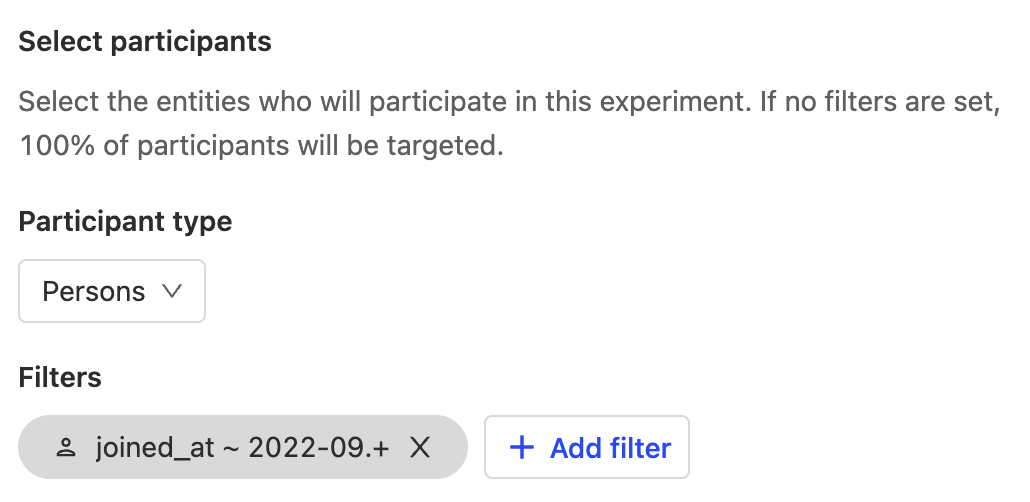Select the word Persons in the dropdown
The height and width of the screenshot is (502, 1030).
click(93, 291)
